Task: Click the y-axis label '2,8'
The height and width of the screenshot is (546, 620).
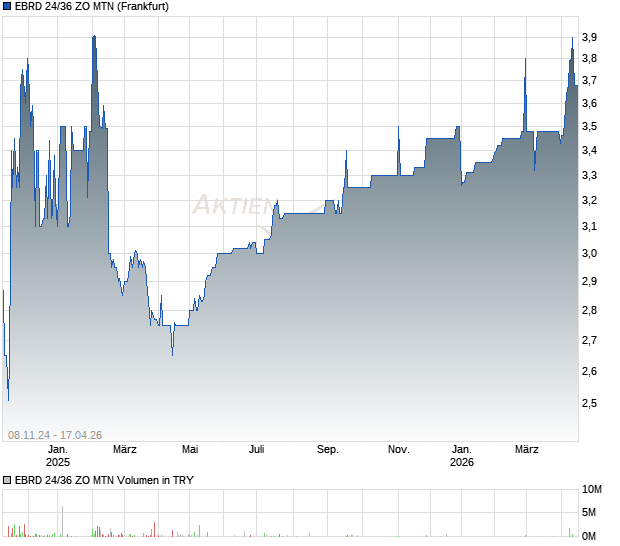Action: pos(589,310)
